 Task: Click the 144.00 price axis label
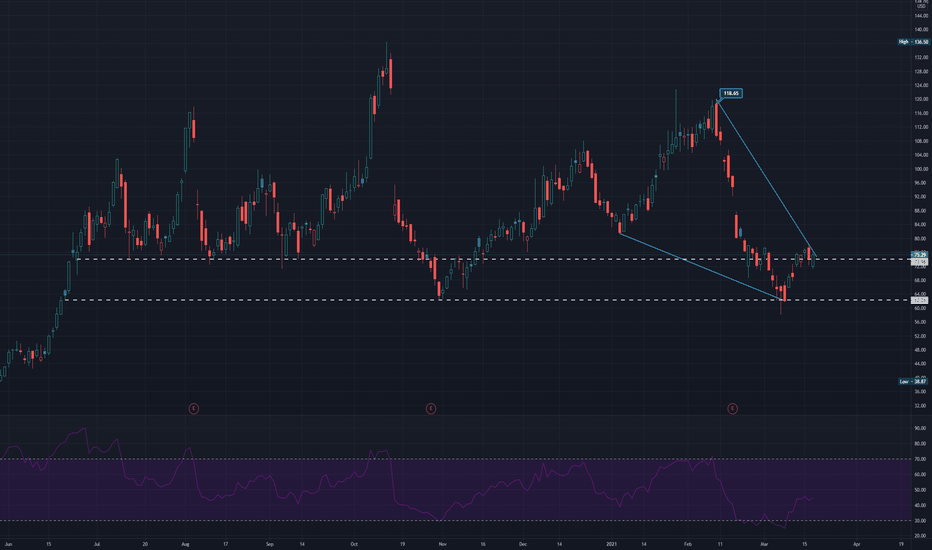[x=921, y=15]
